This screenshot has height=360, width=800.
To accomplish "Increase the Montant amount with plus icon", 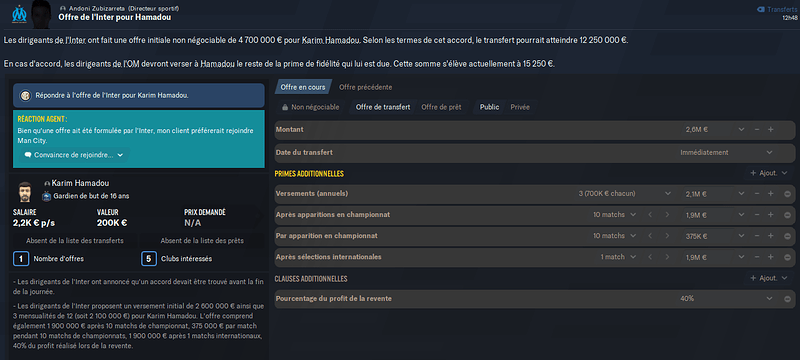I will tap(770, 130).
